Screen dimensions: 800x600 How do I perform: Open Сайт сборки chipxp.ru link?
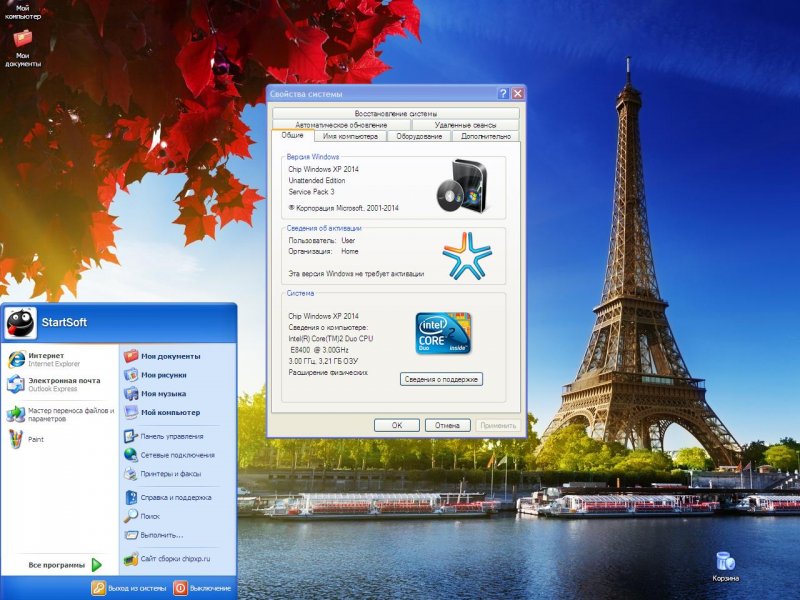tap(167, 559)
